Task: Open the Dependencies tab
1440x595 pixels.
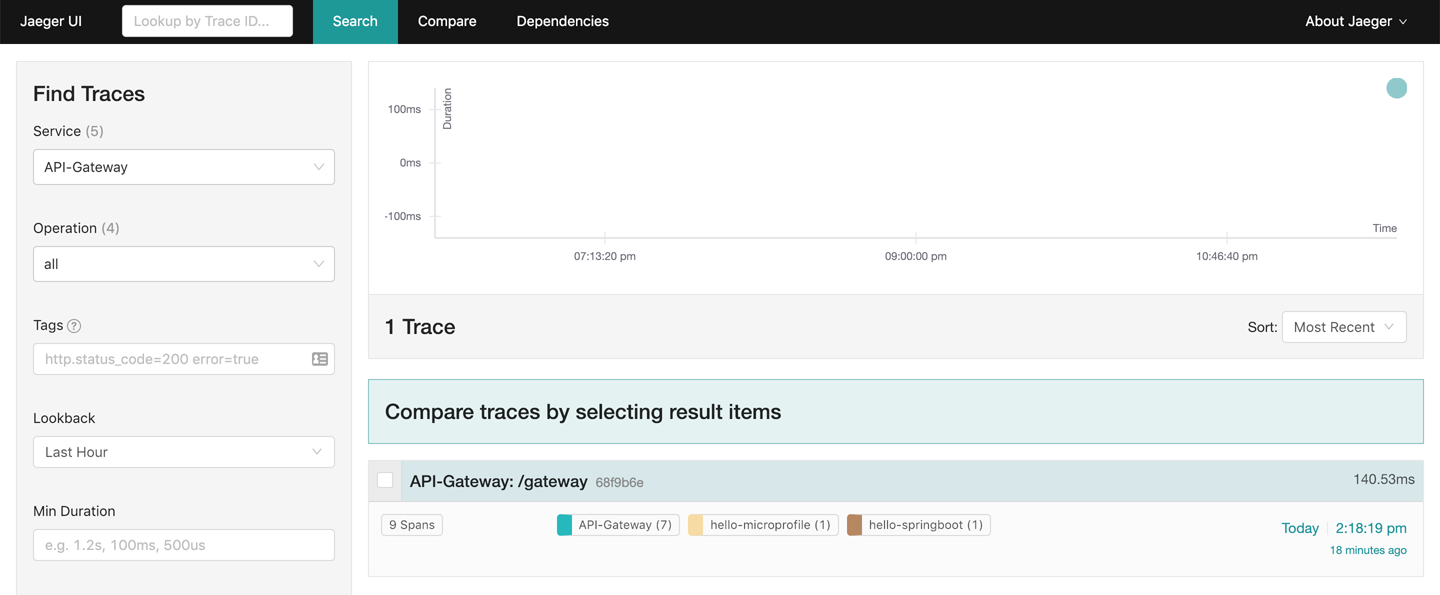Action: 562,21
